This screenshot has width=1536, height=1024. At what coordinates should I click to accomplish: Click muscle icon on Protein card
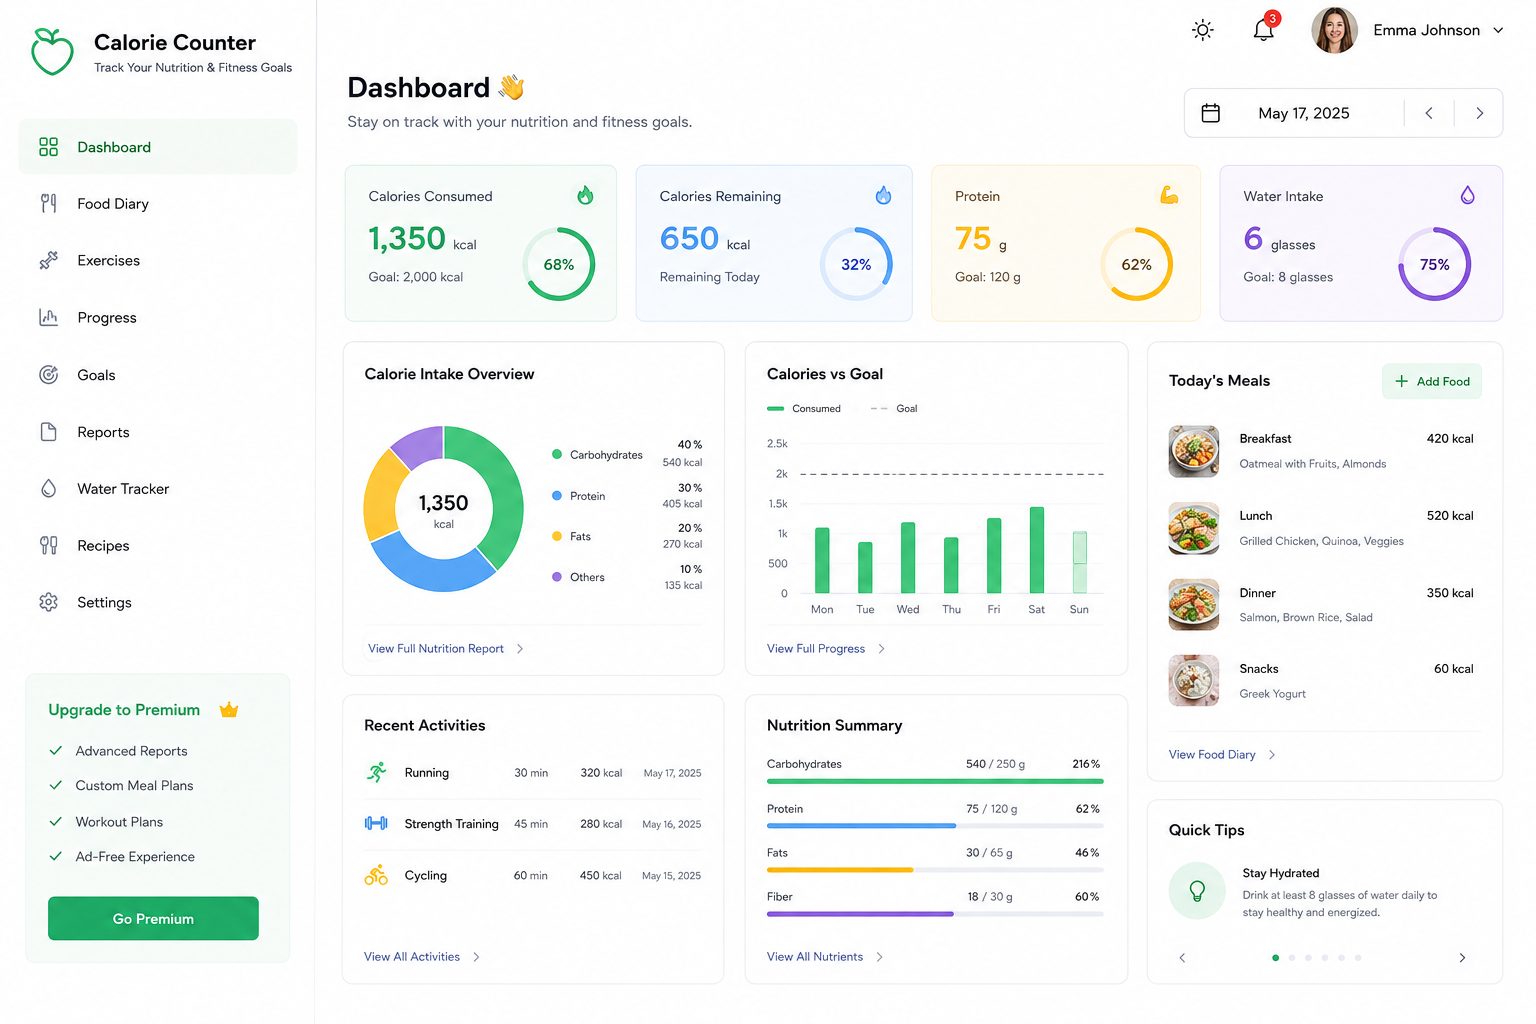point(1169,195)
